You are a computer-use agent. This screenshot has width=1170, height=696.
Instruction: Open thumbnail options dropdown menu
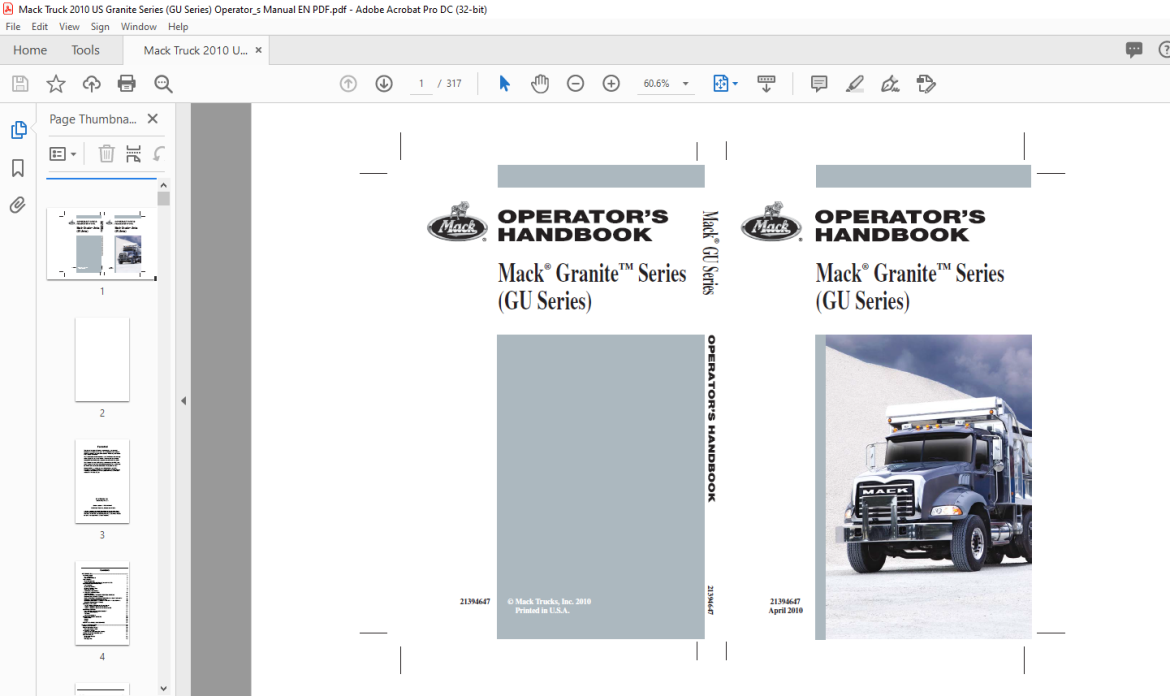pyautogui.click(x=63, y=154)
